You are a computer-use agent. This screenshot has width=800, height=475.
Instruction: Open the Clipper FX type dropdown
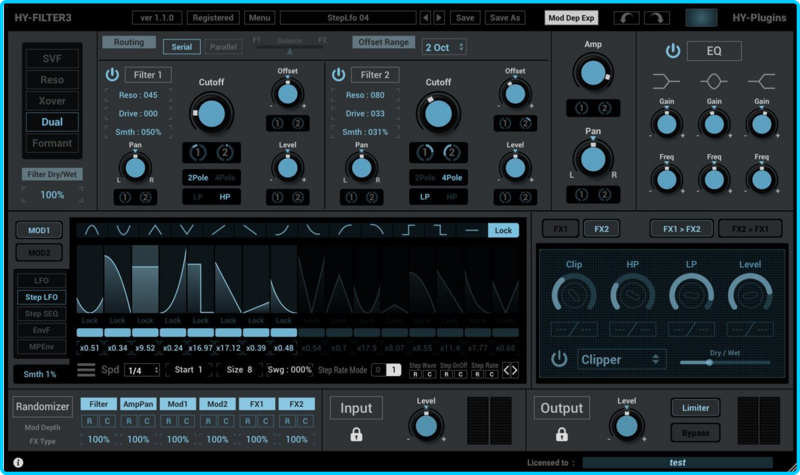621,360
